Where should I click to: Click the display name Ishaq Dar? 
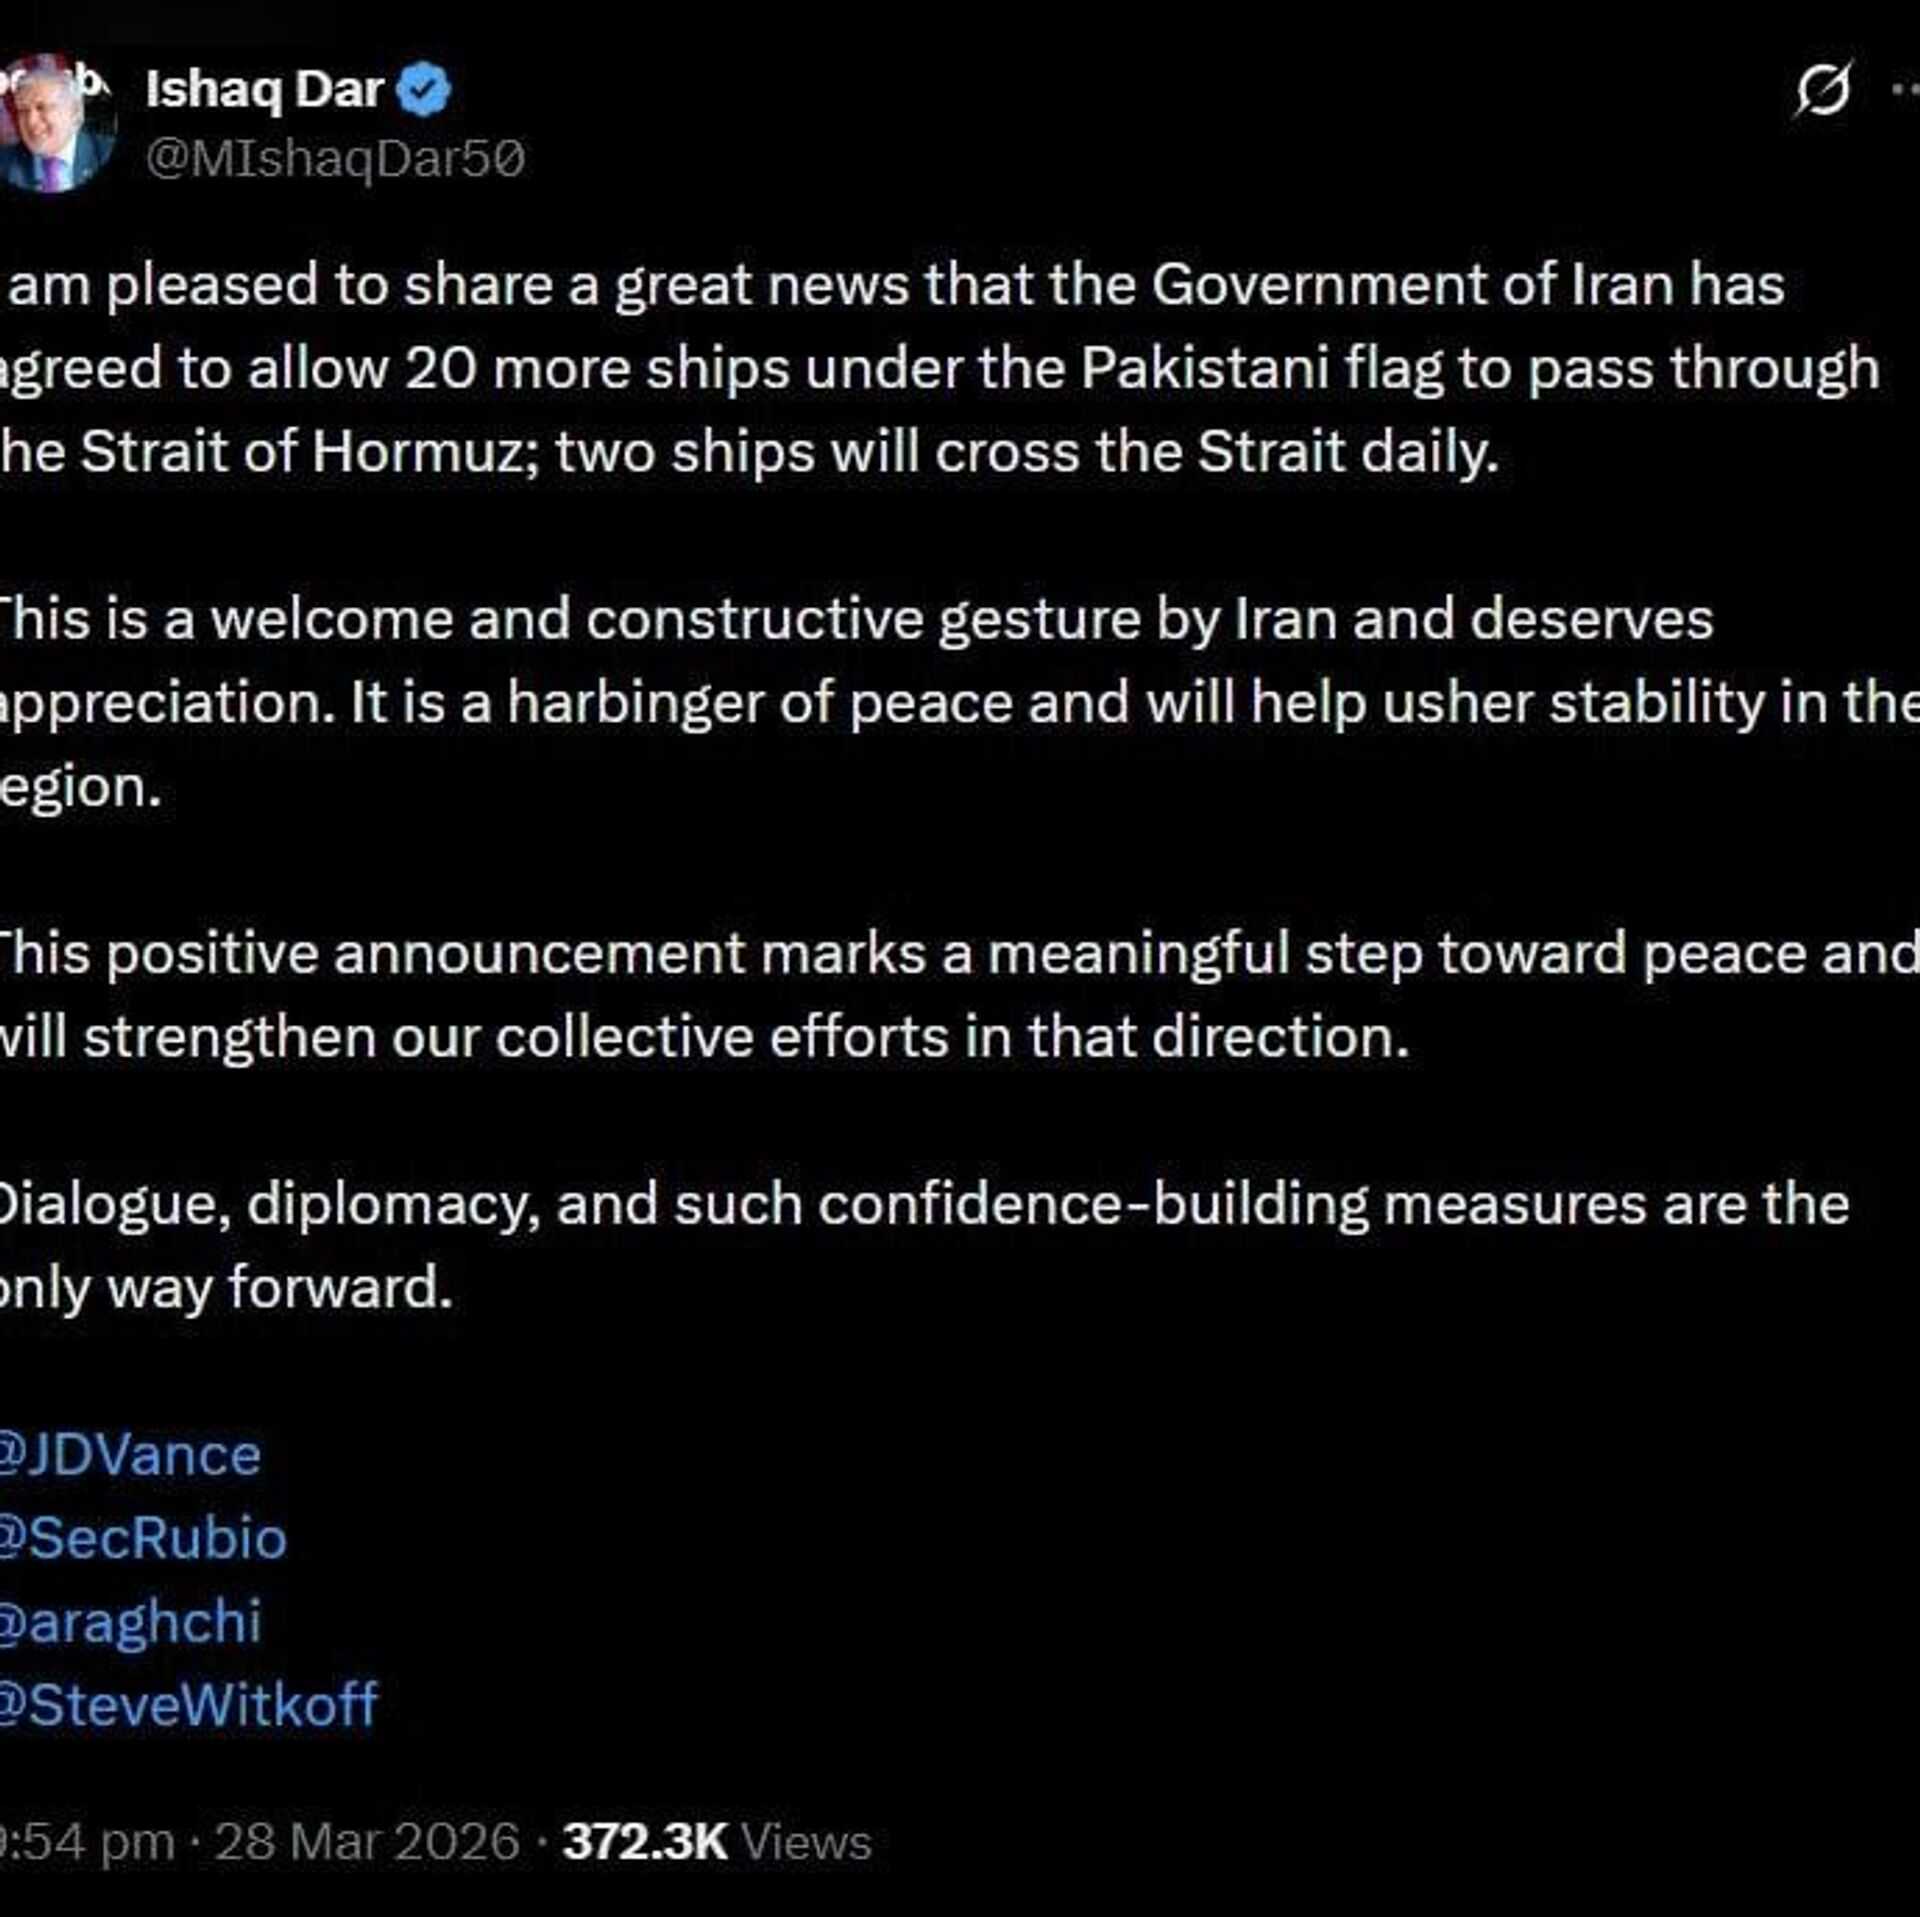click(264, 90)
